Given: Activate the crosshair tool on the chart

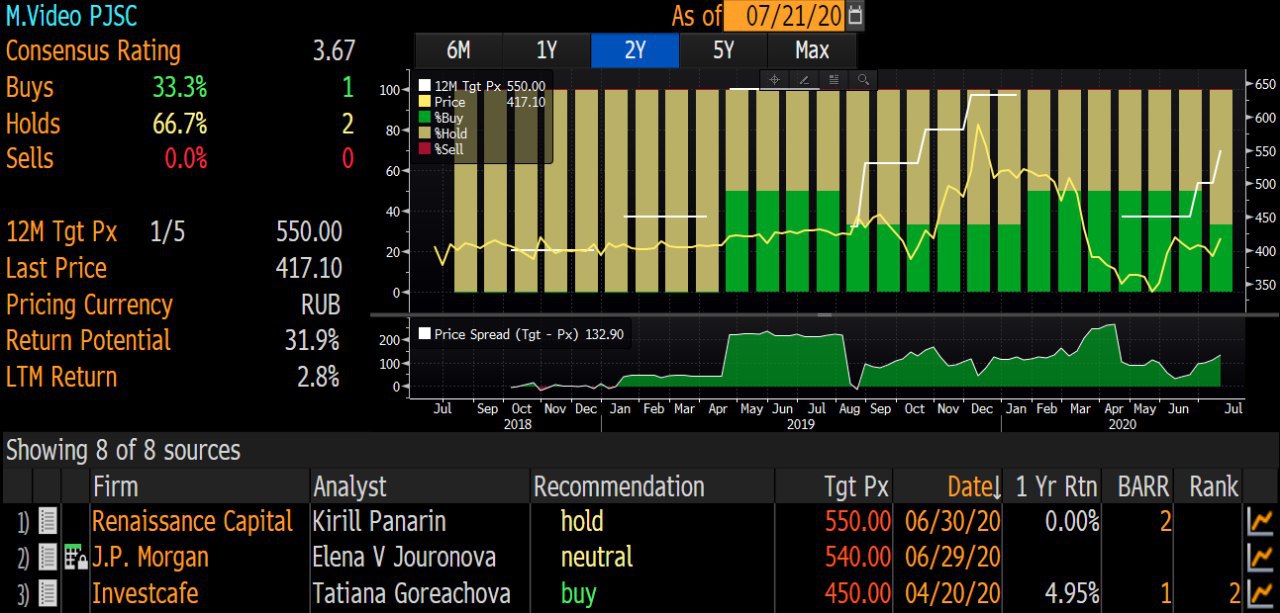Looking at the screenshot, I should coord(774,79).
